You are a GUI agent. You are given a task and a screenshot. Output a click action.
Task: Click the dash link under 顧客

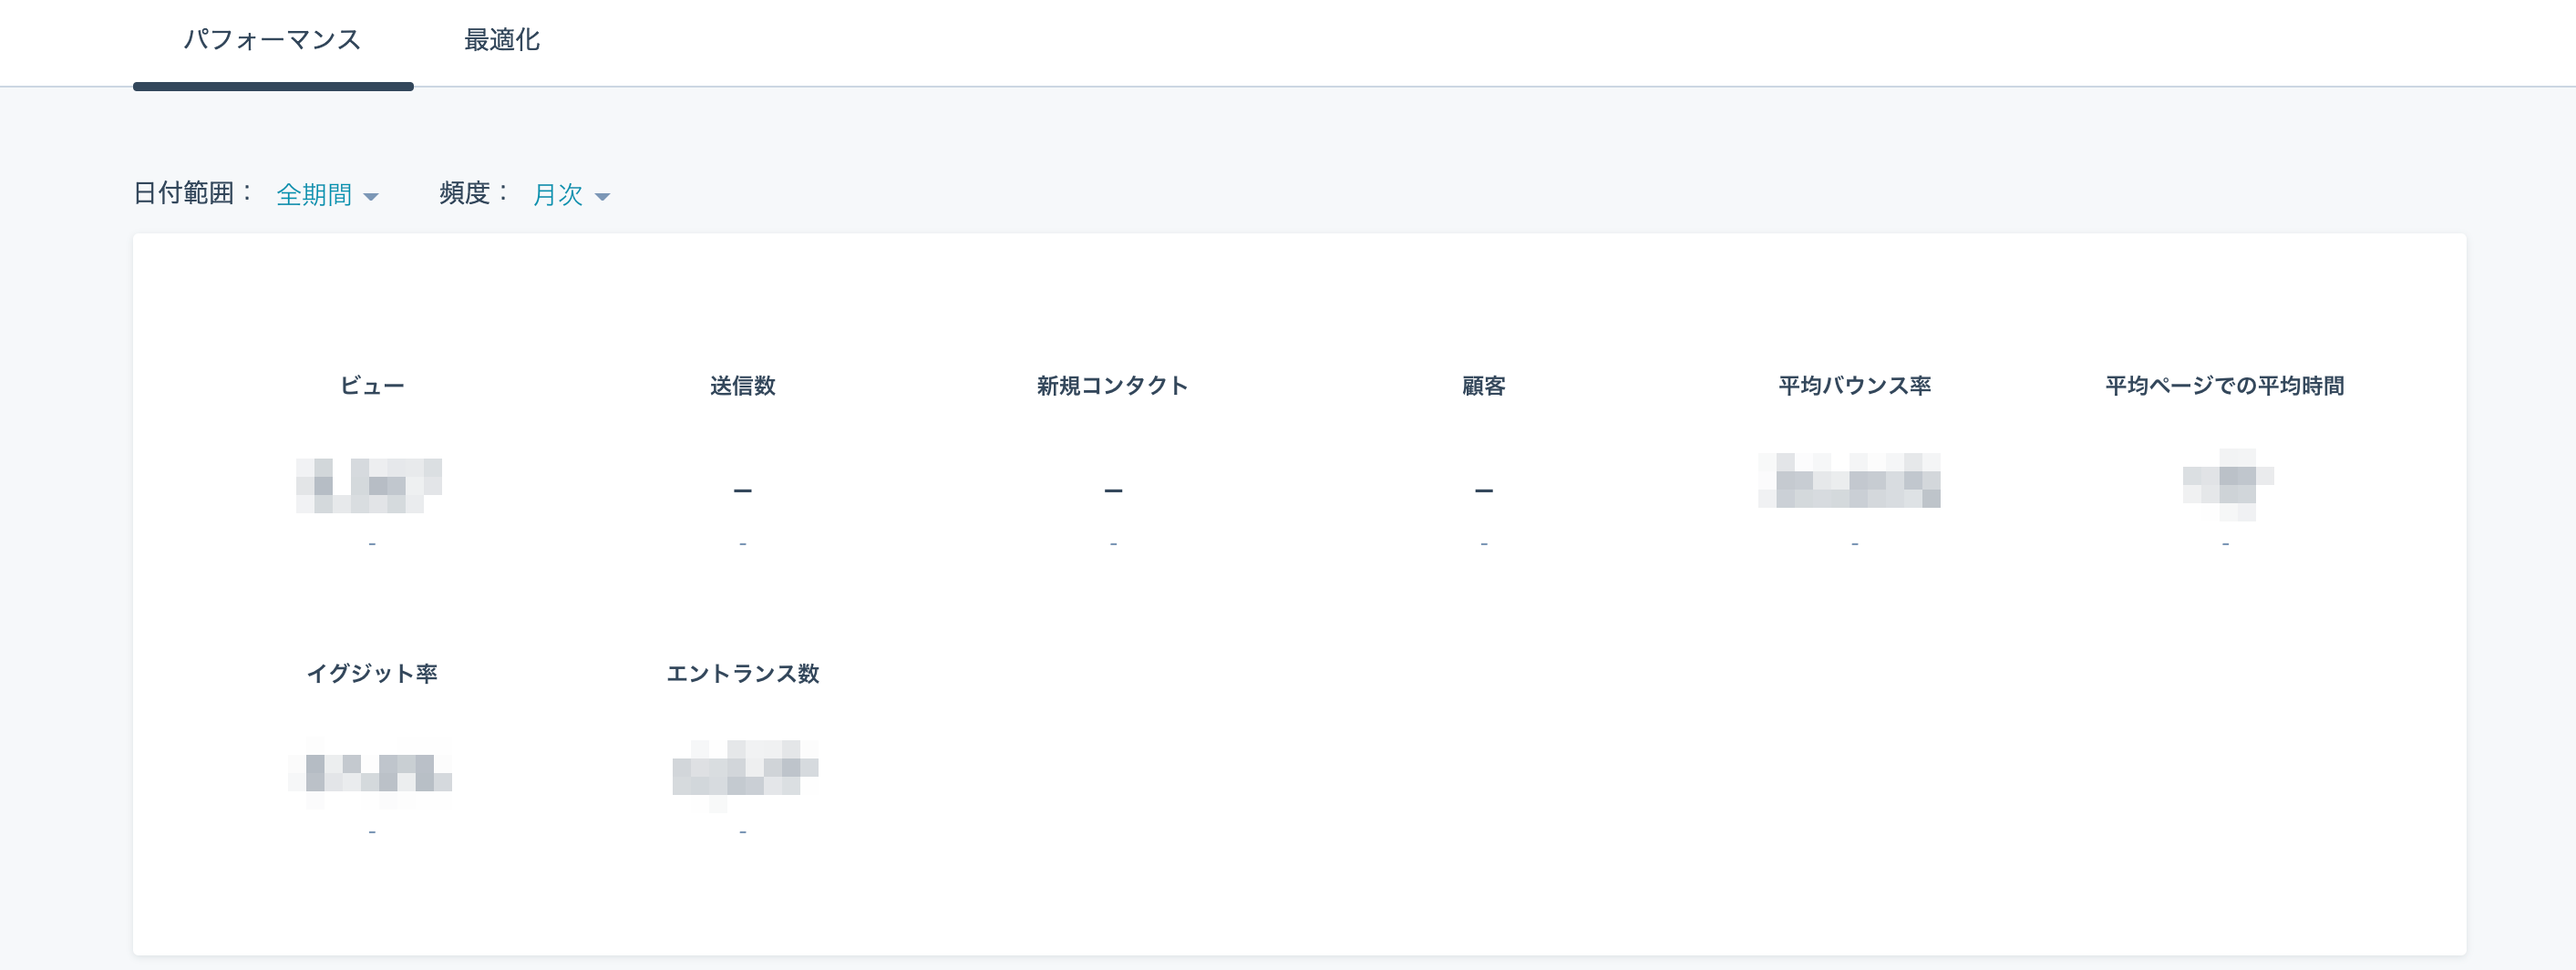point(1484,542)
